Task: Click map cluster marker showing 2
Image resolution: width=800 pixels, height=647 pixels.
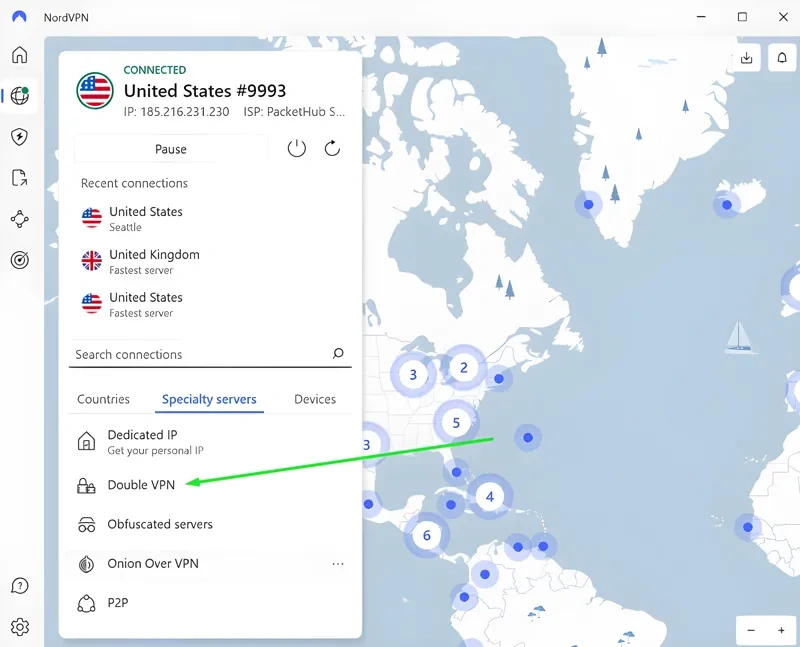Action: pyautogui.click(x=463, y=367)
